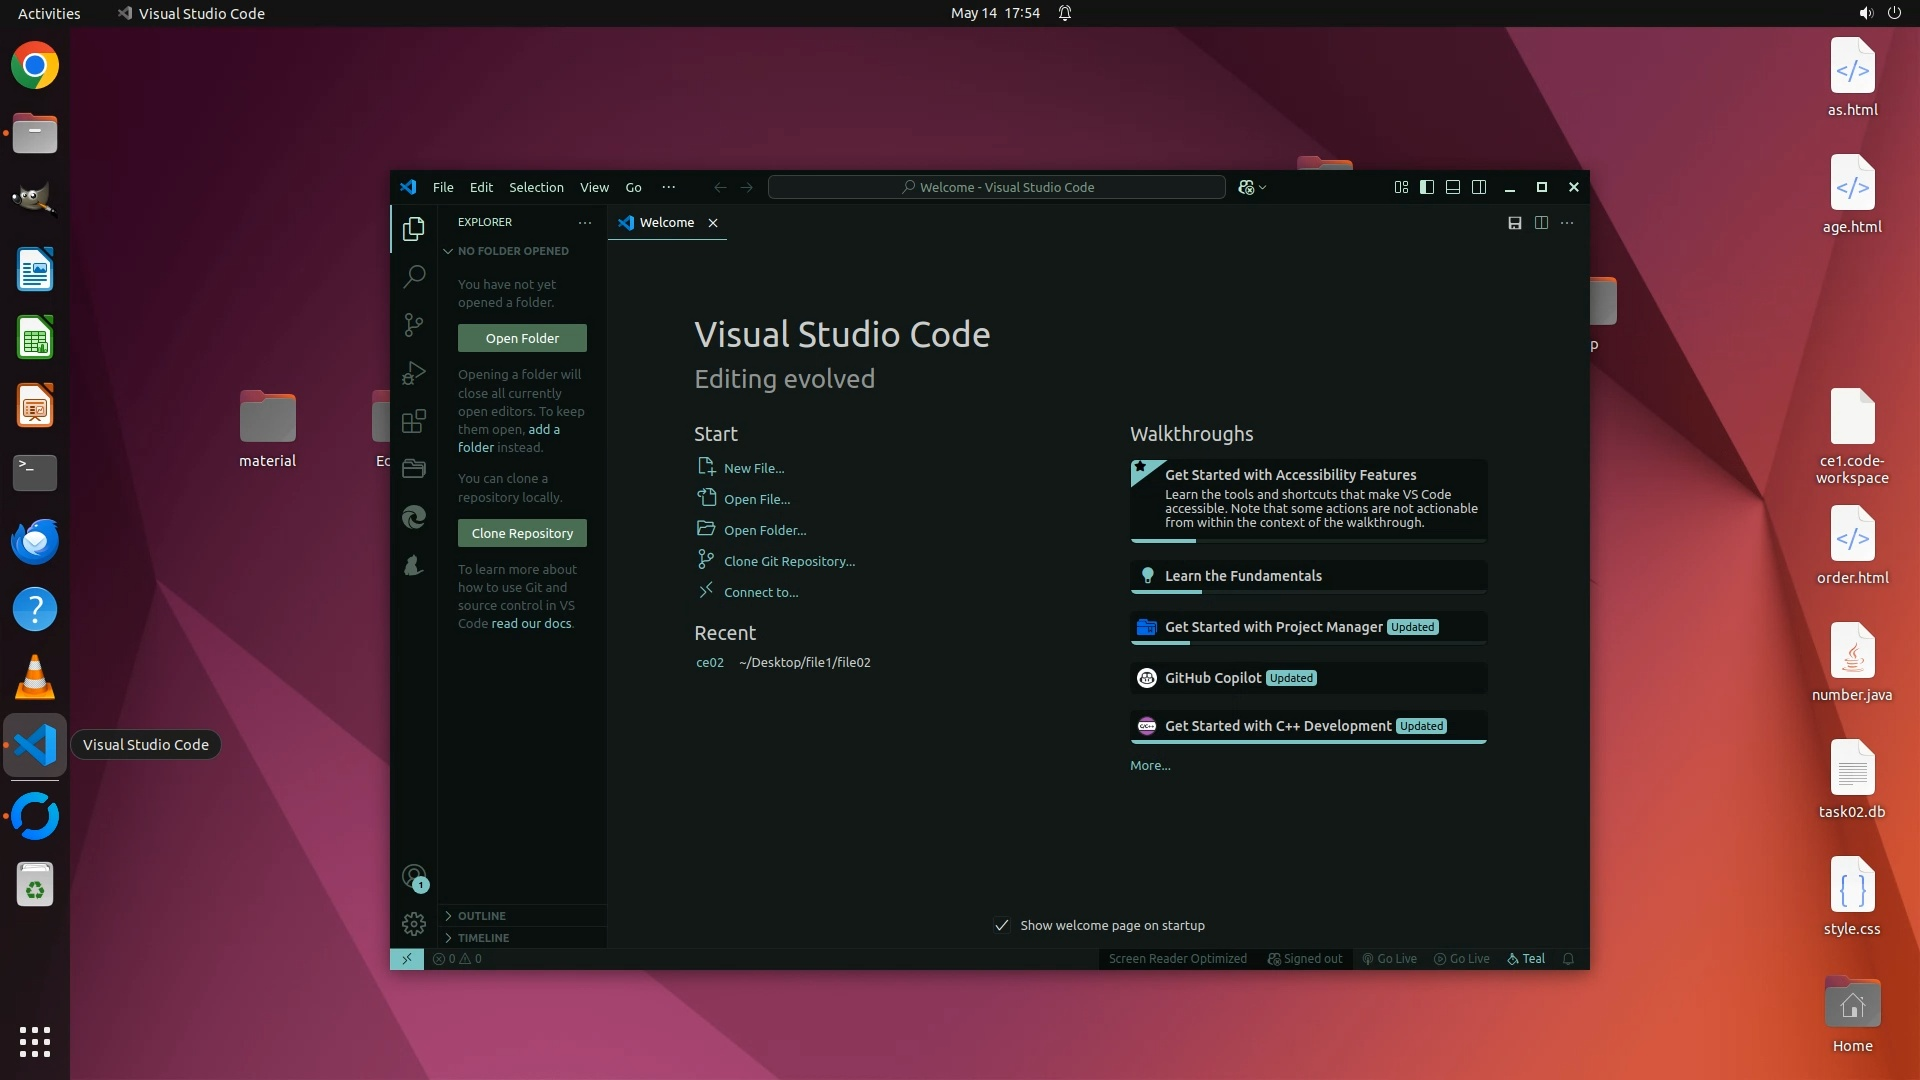Click the remote window status bar icon
Viewport: 1920px width, 1080px height.
pyautogui.click(x=407, y=959)
